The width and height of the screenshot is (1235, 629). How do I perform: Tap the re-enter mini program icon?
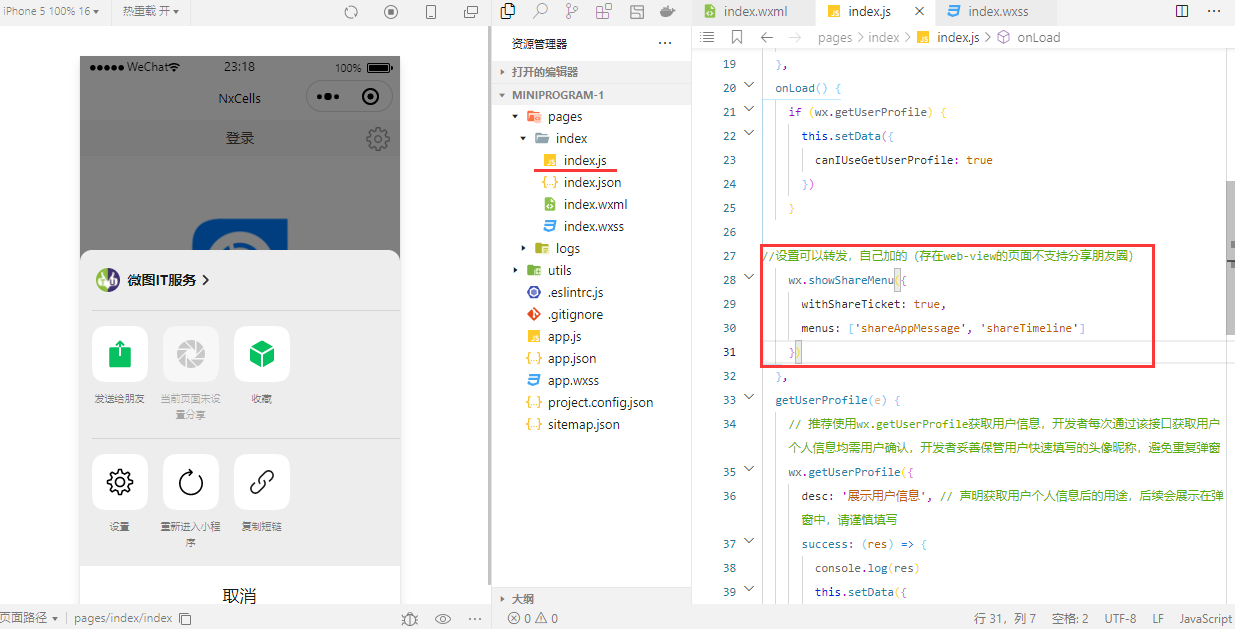191,483
